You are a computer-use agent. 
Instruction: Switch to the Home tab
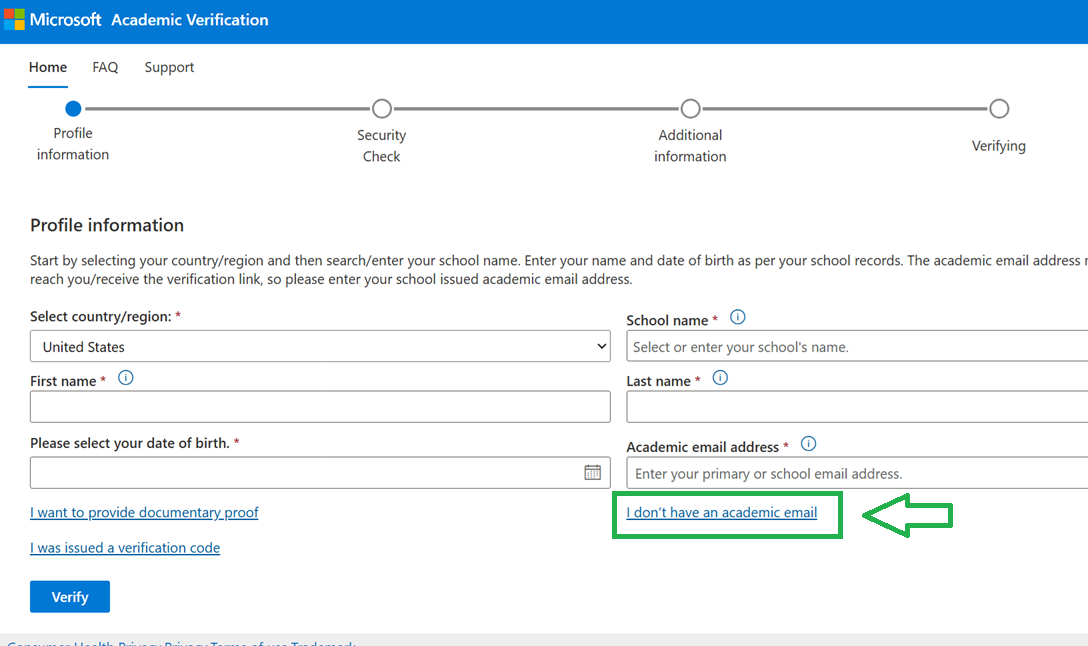pyautogui.click(x=48, y=67)
